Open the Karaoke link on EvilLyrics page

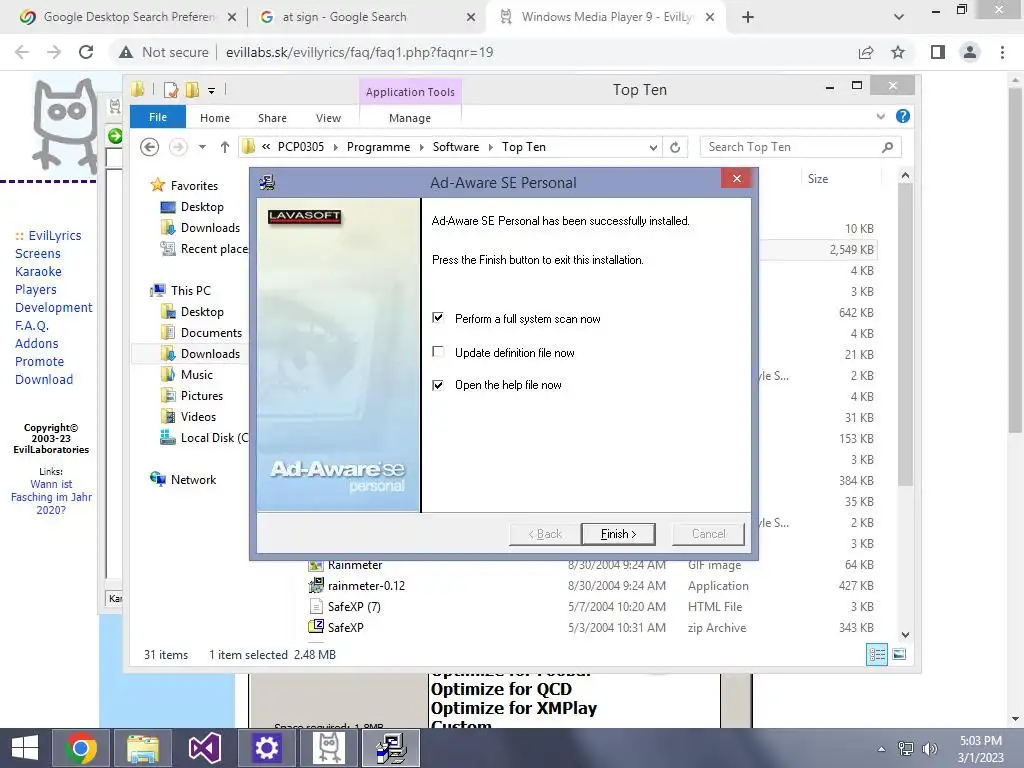[39, 272]
